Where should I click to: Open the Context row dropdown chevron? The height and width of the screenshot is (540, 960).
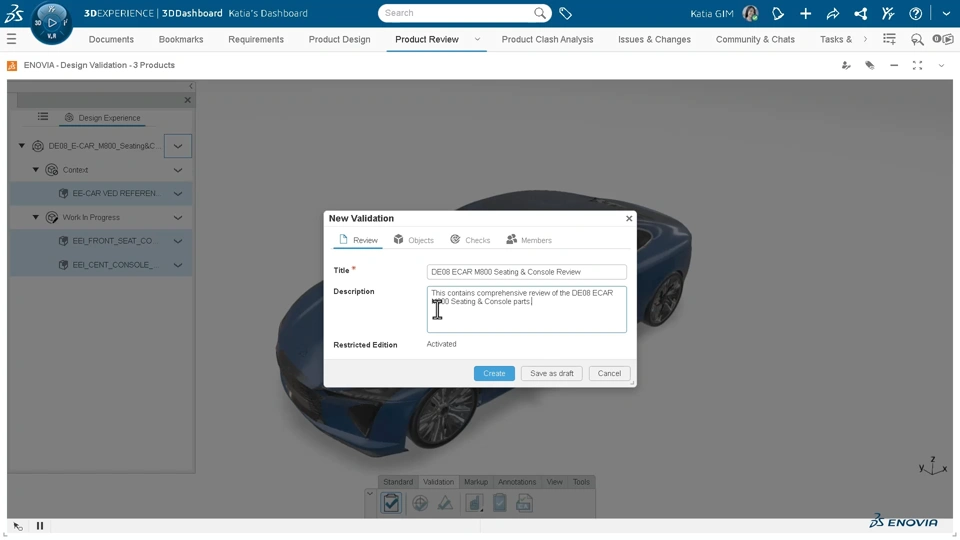tap(178, 170)
